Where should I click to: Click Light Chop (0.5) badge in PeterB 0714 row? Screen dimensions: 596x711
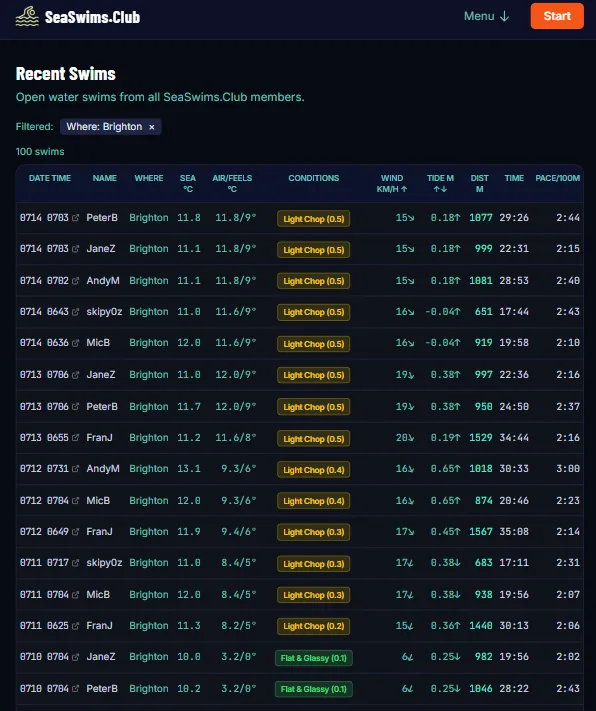[313, 219]
